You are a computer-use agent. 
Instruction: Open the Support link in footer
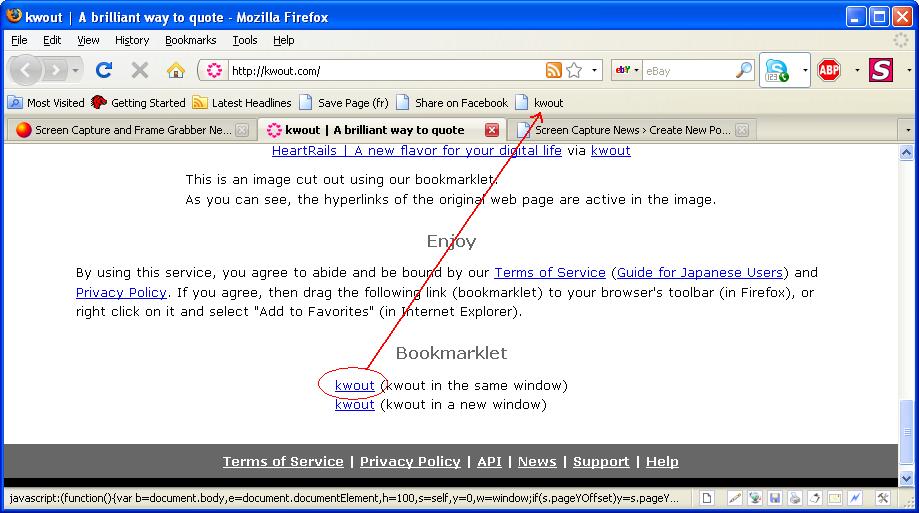[601, 462]
